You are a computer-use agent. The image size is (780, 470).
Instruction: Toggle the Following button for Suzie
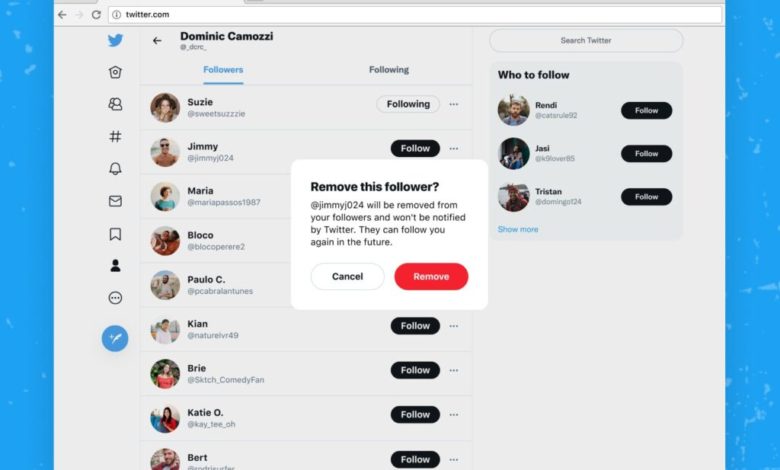pyautogui.click(x=408, y=104)
